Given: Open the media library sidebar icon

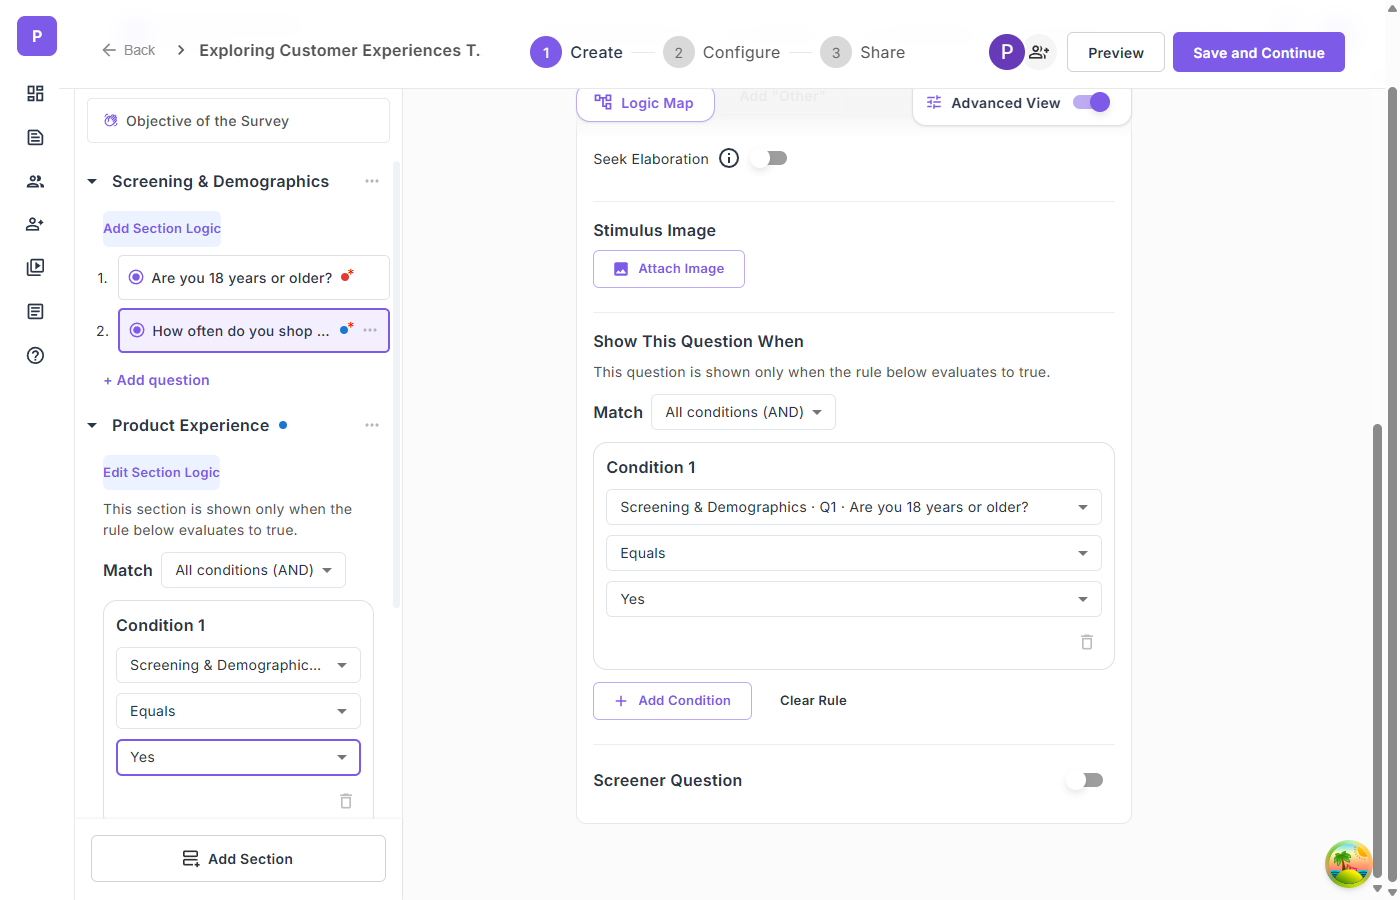Looking at the screenshot, I should coord(36,268).
